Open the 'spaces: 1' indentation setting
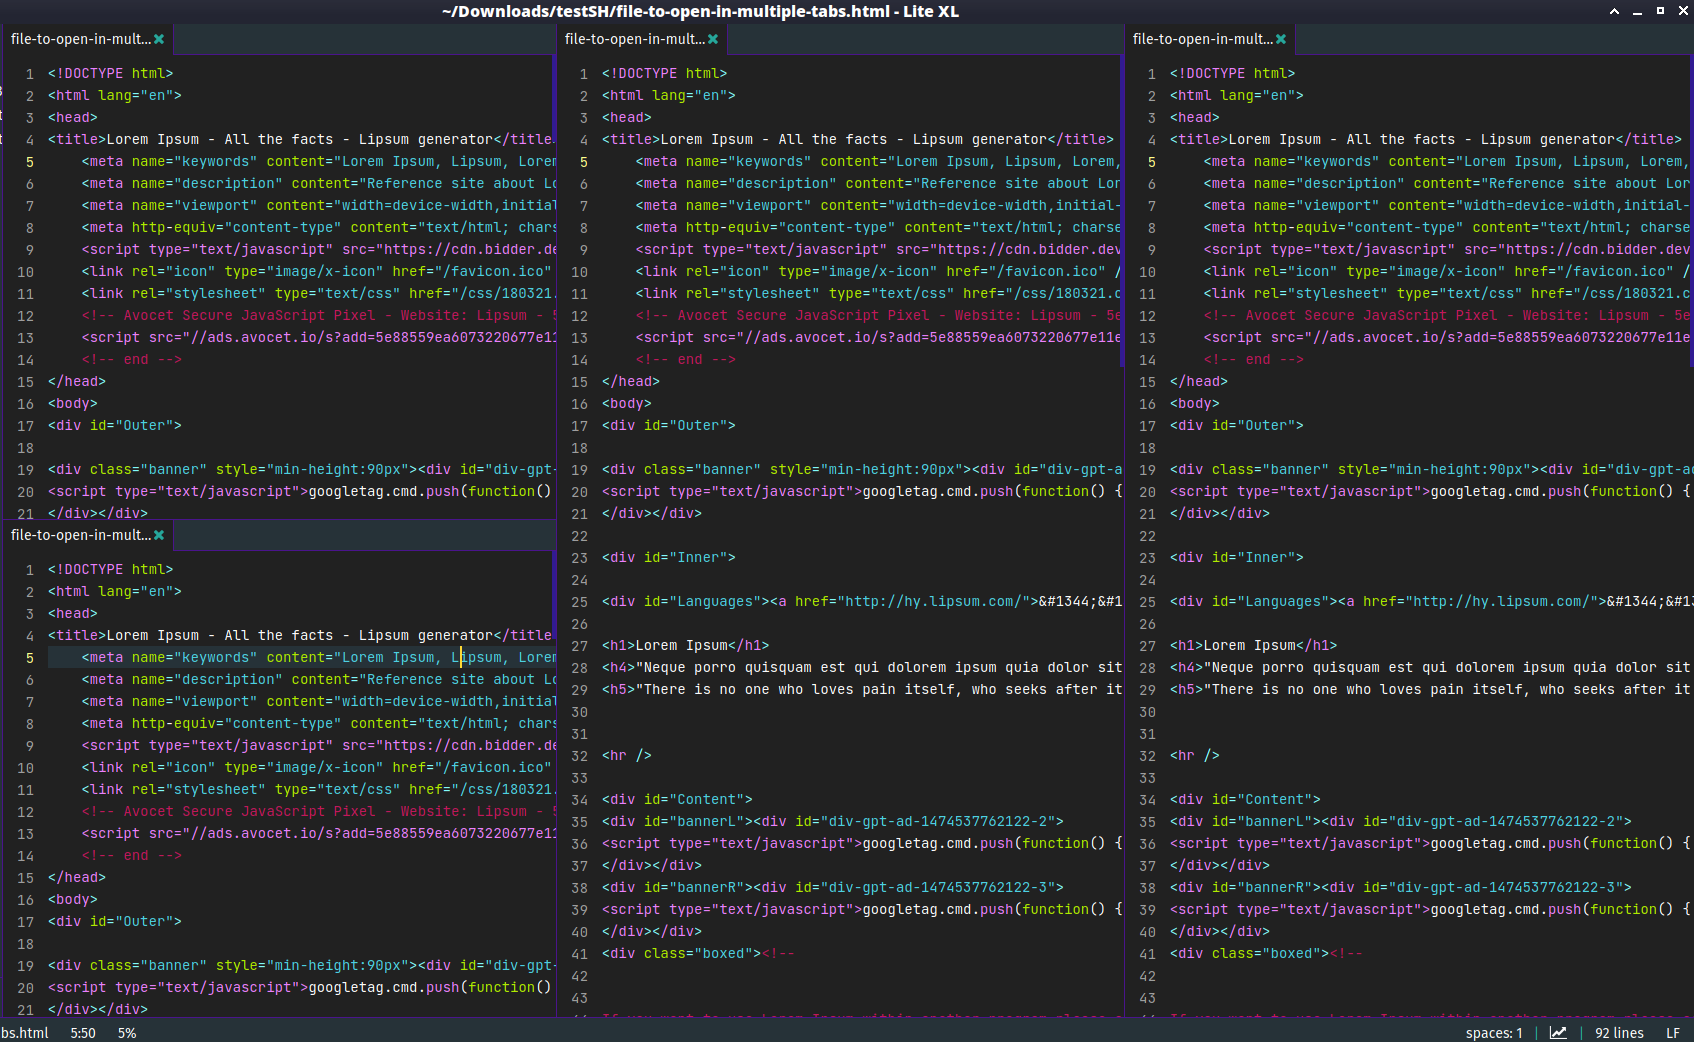 tap(1494, 1033)
